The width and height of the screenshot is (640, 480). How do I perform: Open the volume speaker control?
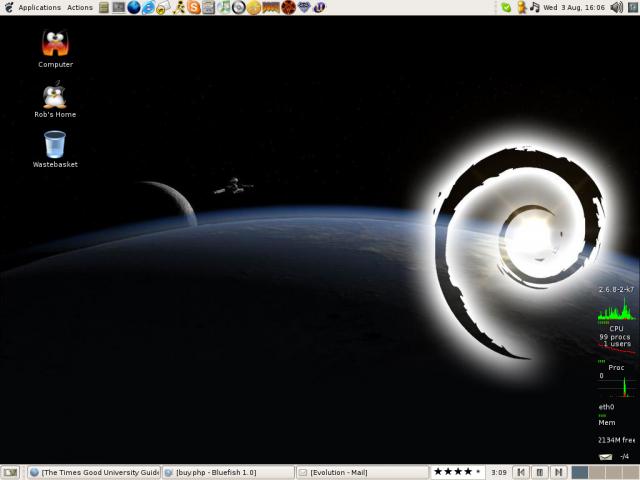pyautogui.click(x=616, y=7)
